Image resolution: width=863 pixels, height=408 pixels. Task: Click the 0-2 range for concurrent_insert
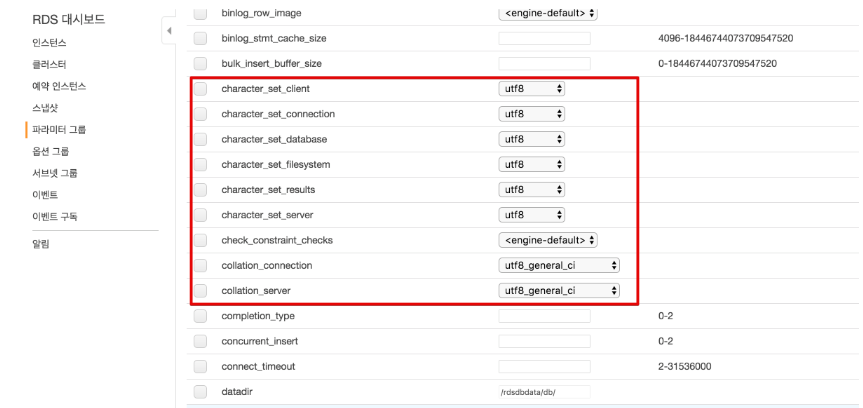[665, 341]
